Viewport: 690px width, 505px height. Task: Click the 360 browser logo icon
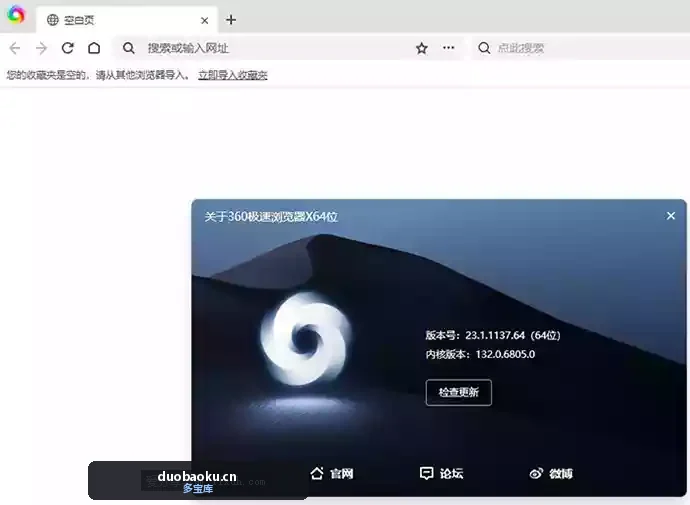pos(16,15)
